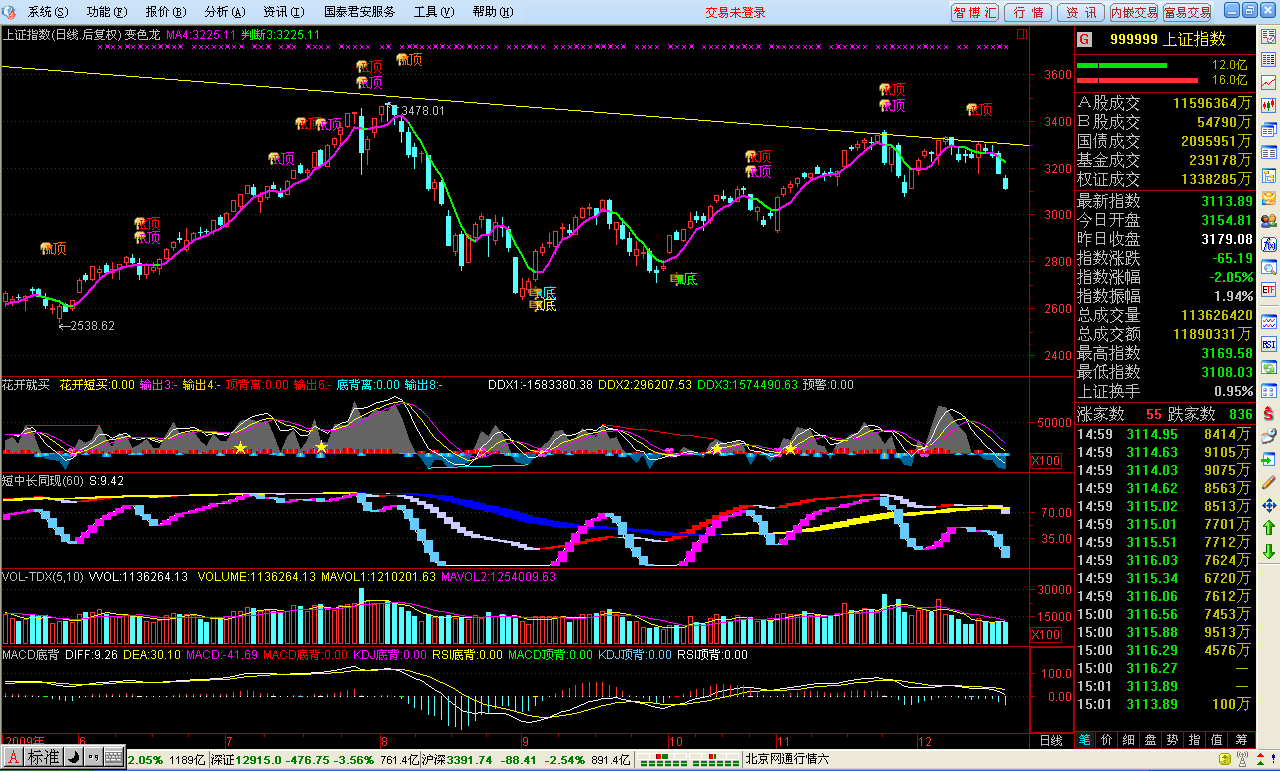The image size is (1280, 771).
Task: Click the 智博汇 button
Action: coord(975,12)
